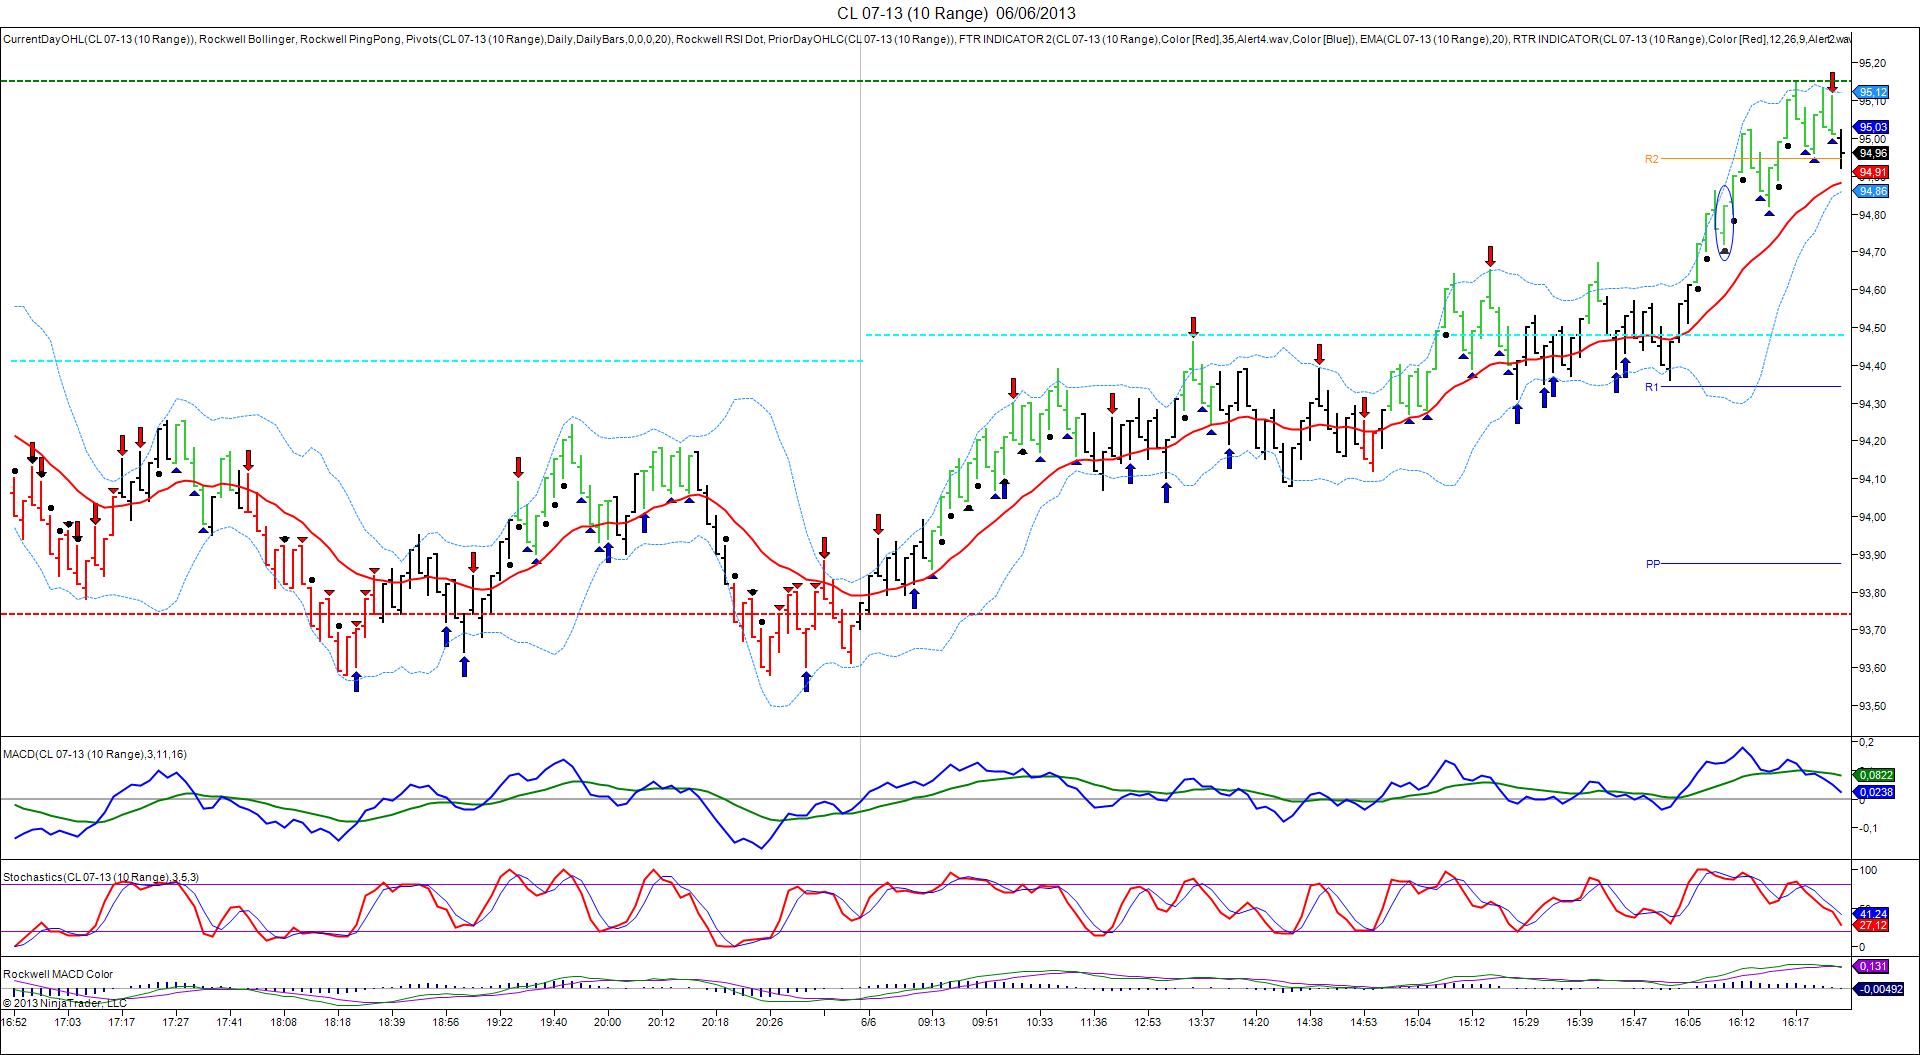Select the 16:17 time axis label
Image resolution: width=1920 pixels, height=1055 pixels.
tap(1795, 1022)
